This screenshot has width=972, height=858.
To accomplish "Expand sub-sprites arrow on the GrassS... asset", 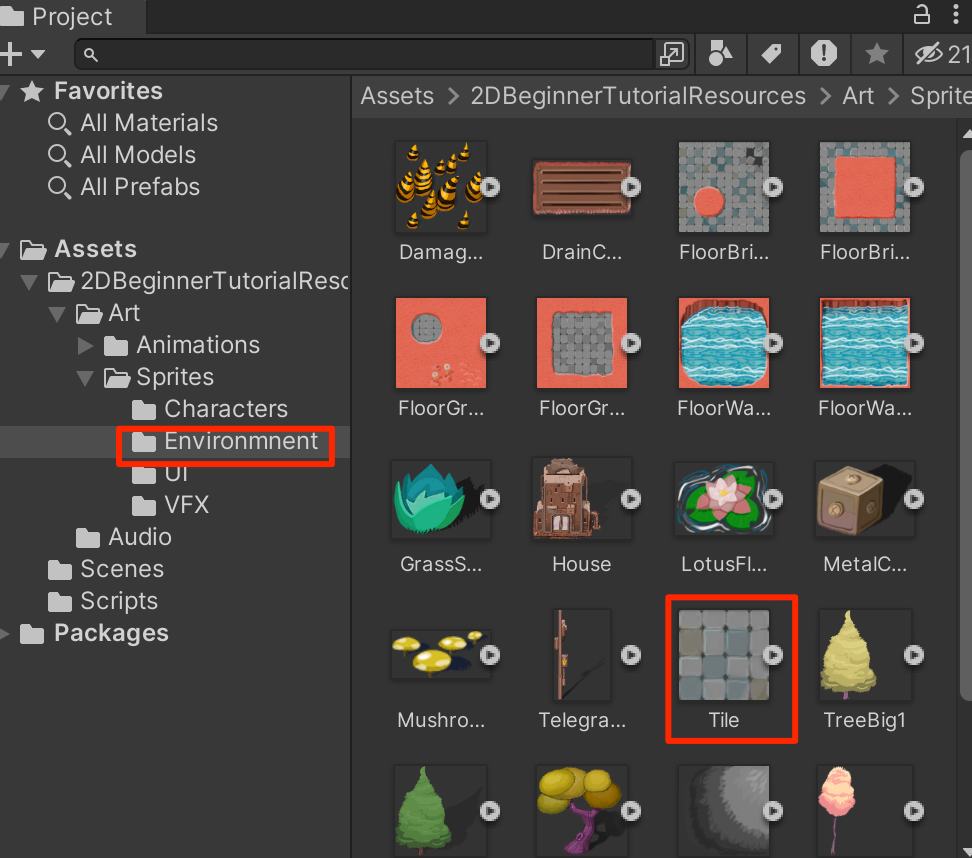I will 490,499.
